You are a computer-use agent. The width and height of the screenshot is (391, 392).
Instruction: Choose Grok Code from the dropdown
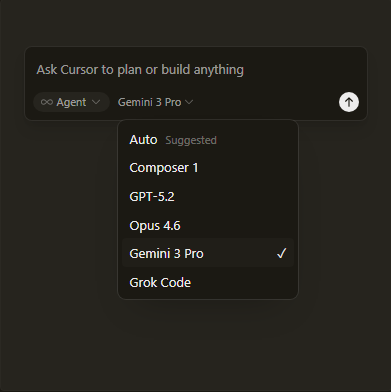click(208, 282)
